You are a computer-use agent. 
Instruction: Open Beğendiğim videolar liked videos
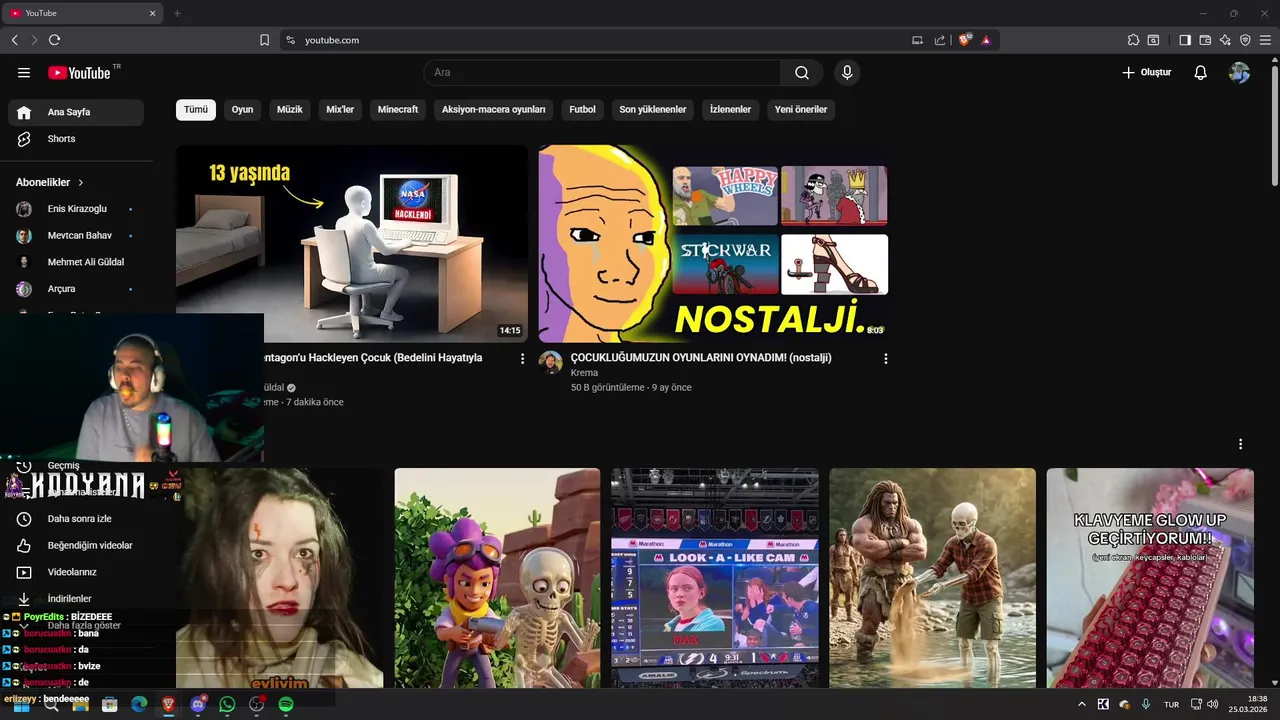click(x=76, y=546)
